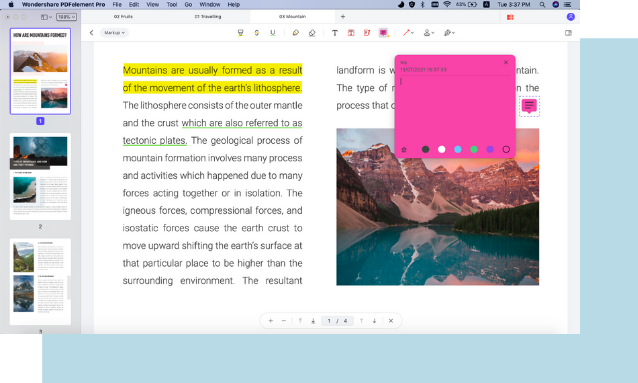
Task: Select the Strikethrough tool
Action: (x=257, y=33)
